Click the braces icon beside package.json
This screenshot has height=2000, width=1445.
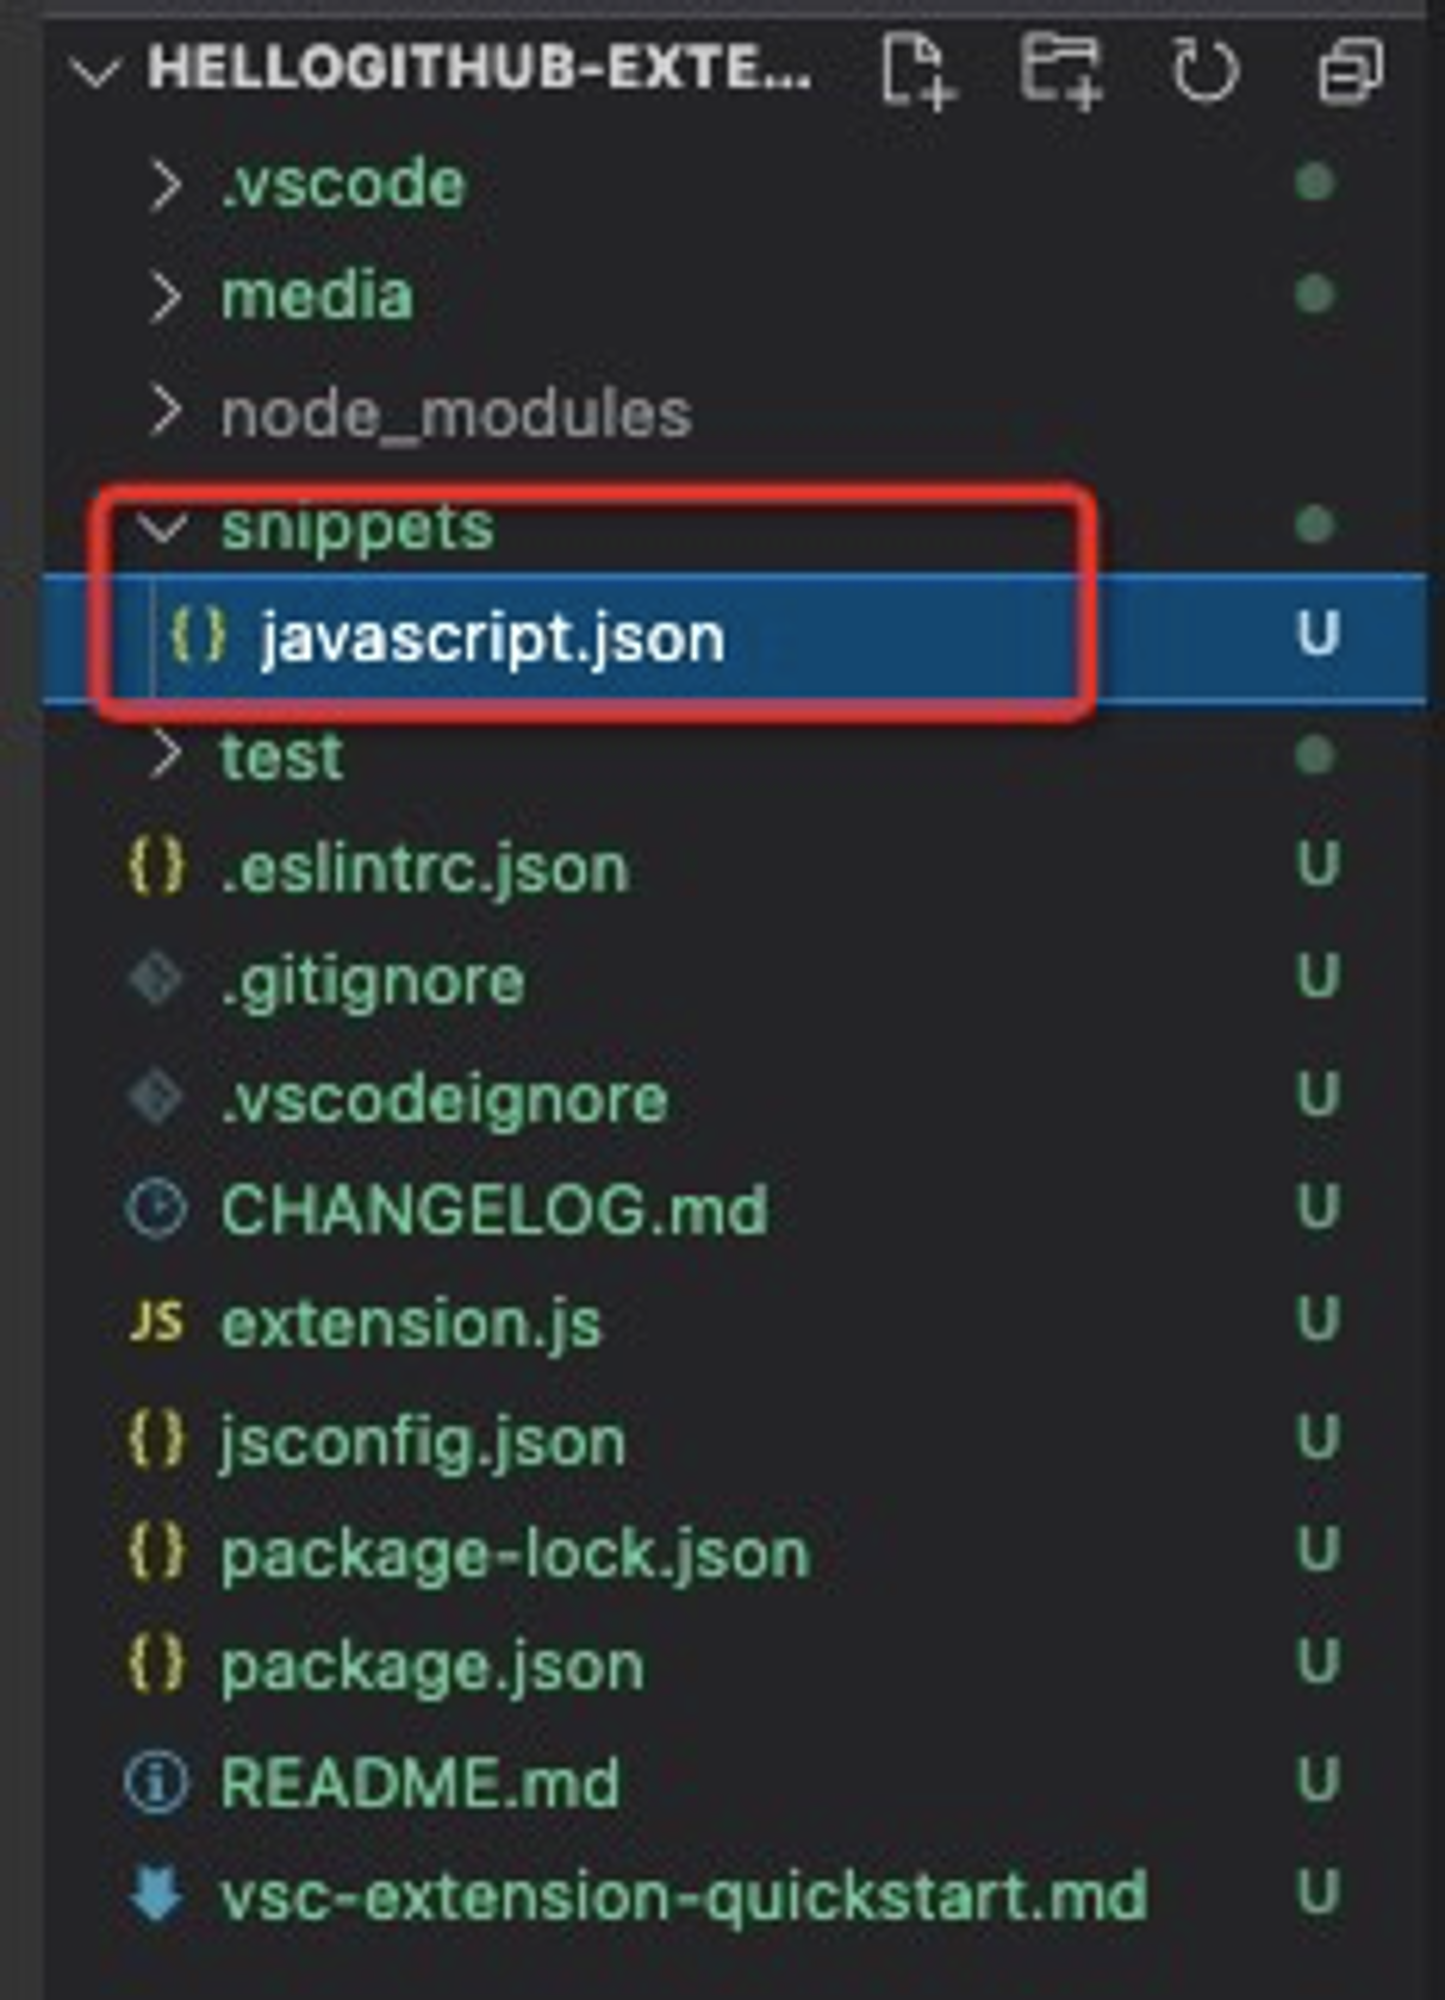pyautogui.click(x=157, y=1666)
